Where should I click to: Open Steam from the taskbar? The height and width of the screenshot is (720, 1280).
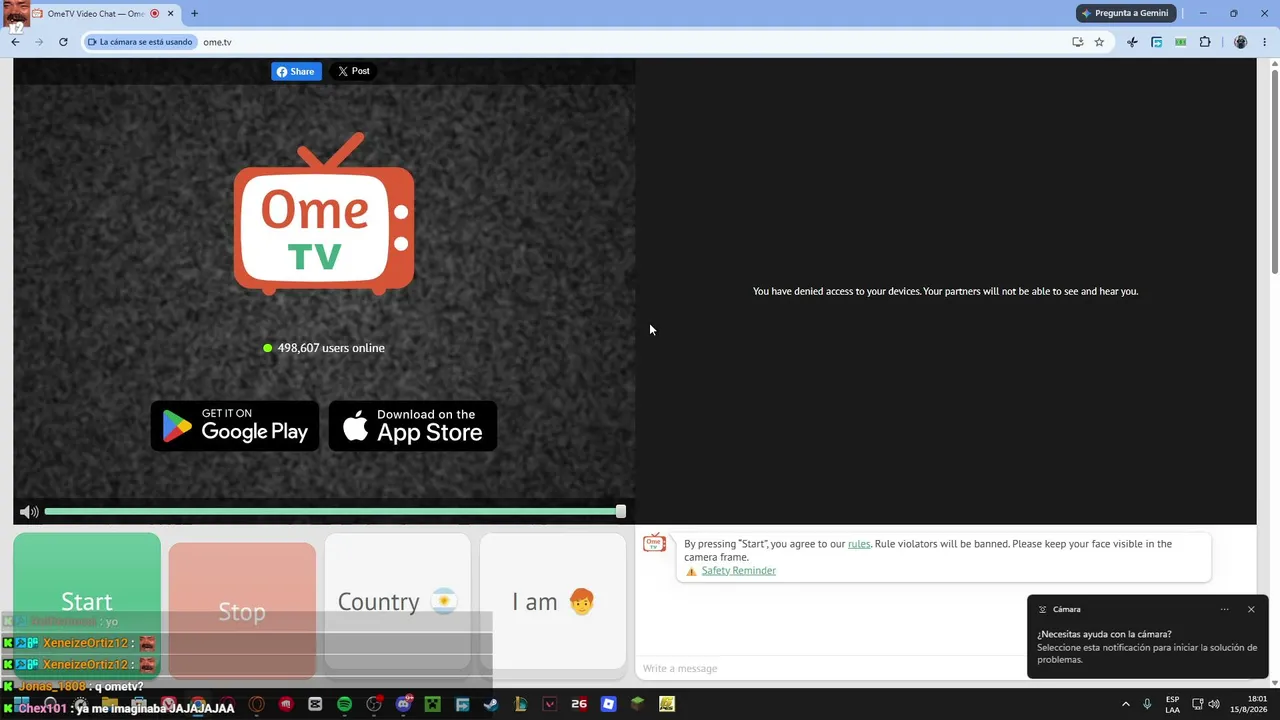click(x=490, y=704)
